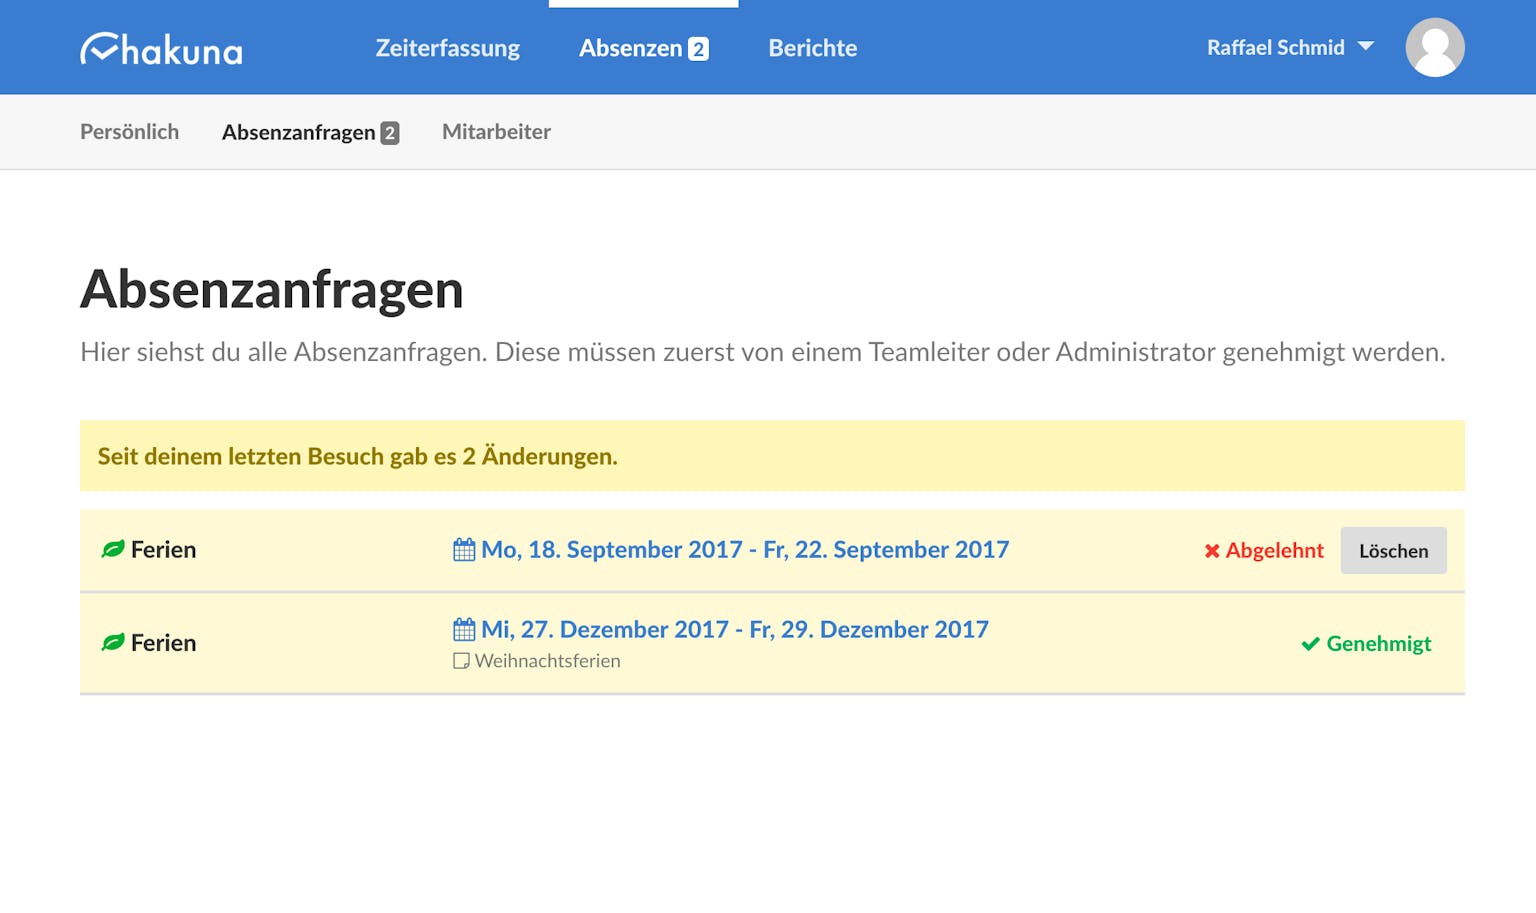Expand the Raffael Schmid dropdown arrow
Screen dimensions: 1536x913
point(1366,47)
